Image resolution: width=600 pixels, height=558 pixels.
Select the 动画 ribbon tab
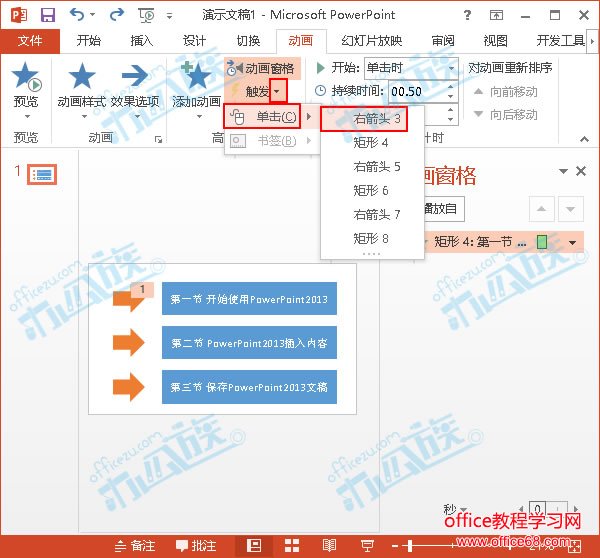[x=301, y=41]
